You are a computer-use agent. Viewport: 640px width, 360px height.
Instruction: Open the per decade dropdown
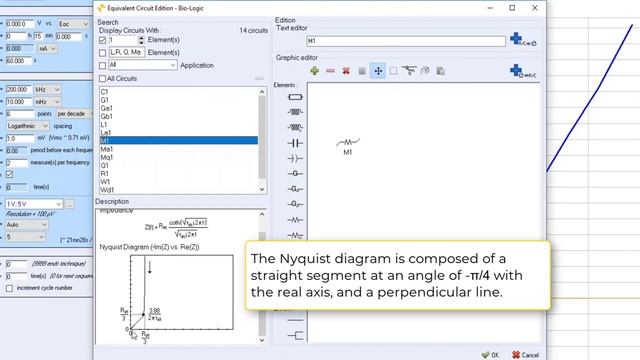pyautogui.click(x=74, y=114)
